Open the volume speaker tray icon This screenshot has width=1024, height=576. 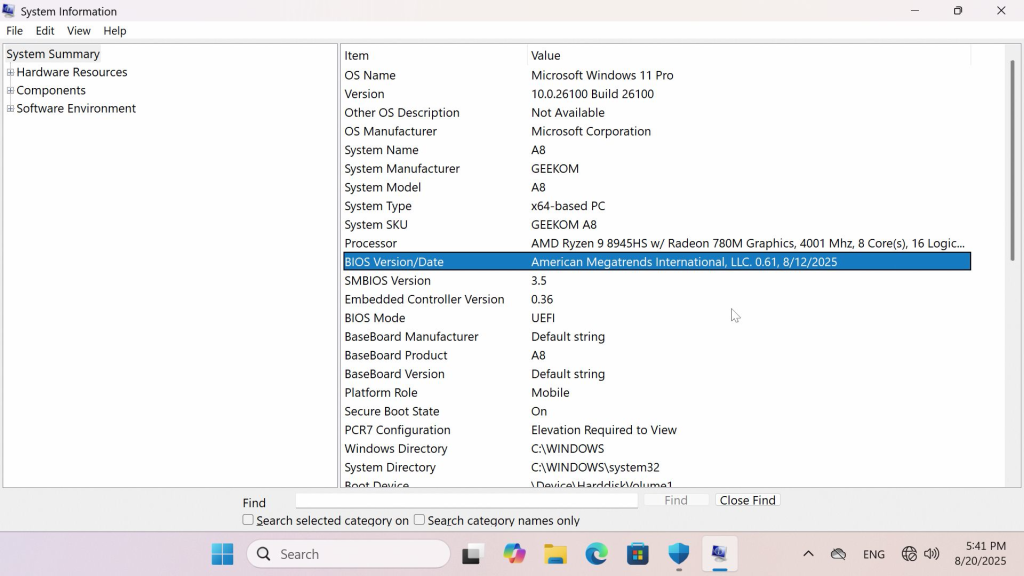[x=932, y=554]
